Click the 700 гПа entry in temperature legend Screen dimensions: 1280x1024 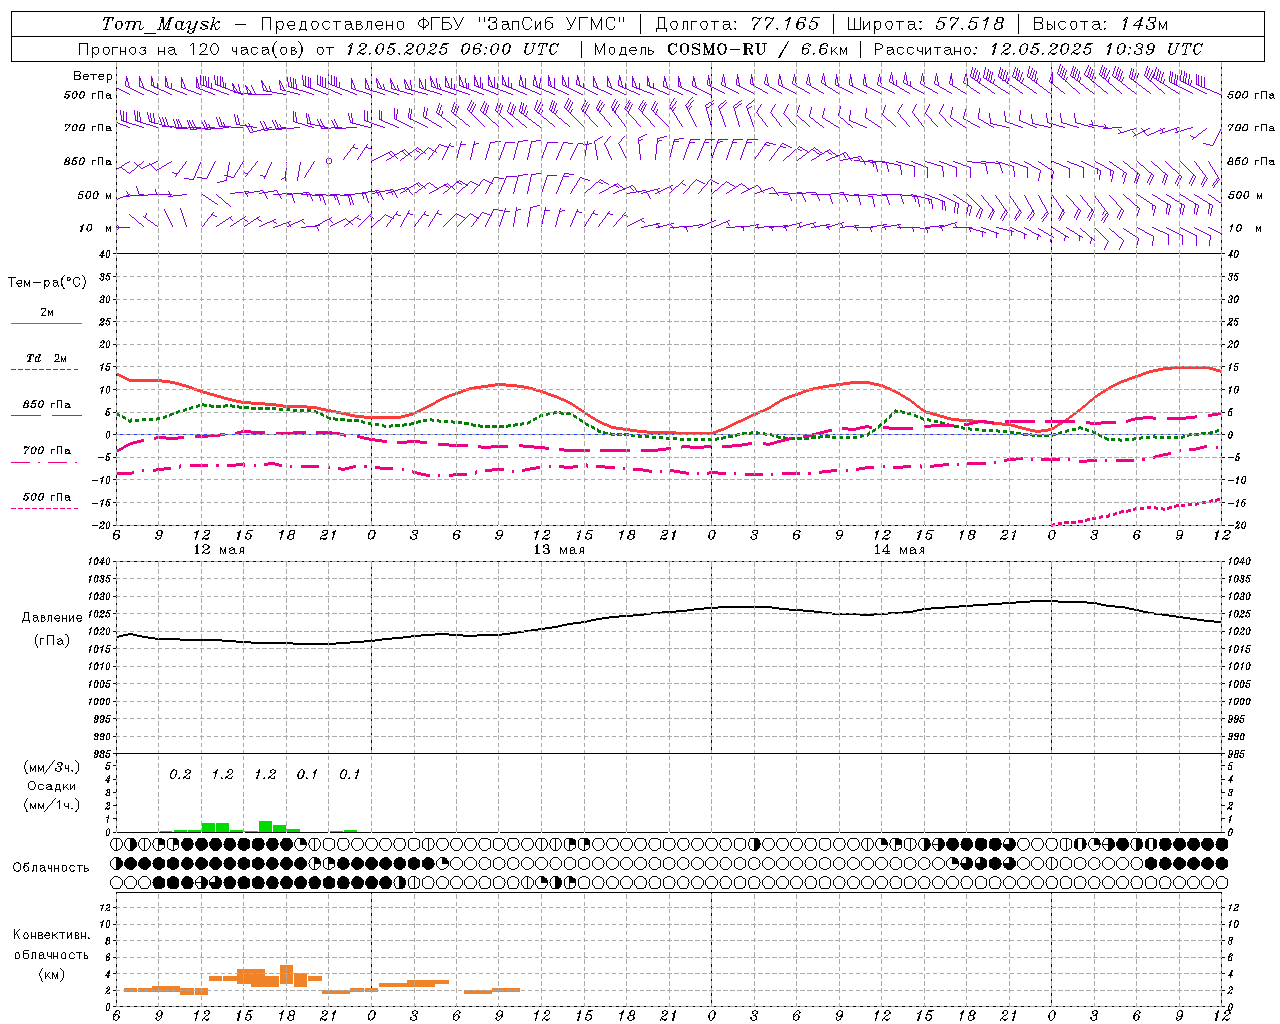pyautogui.click(x=46, y=450)
